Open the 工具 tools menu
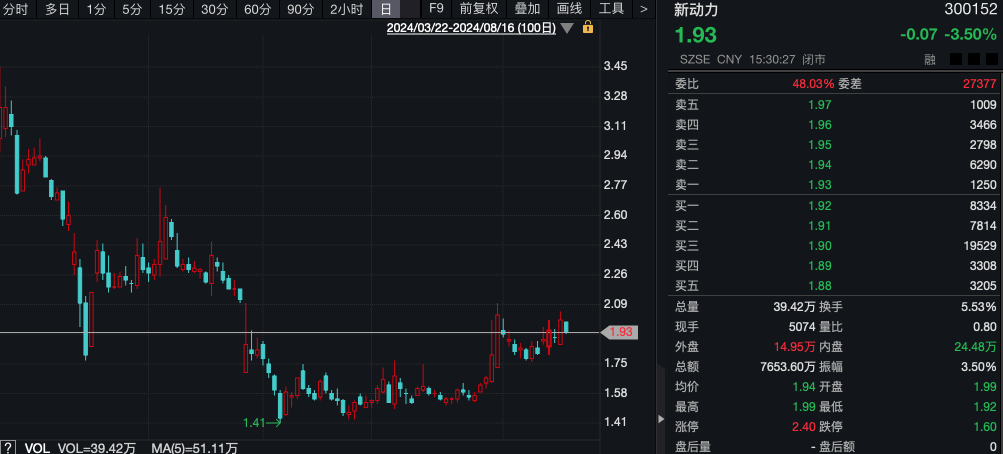This screenshot has height=454, width=1003. (x=611, y=9)
